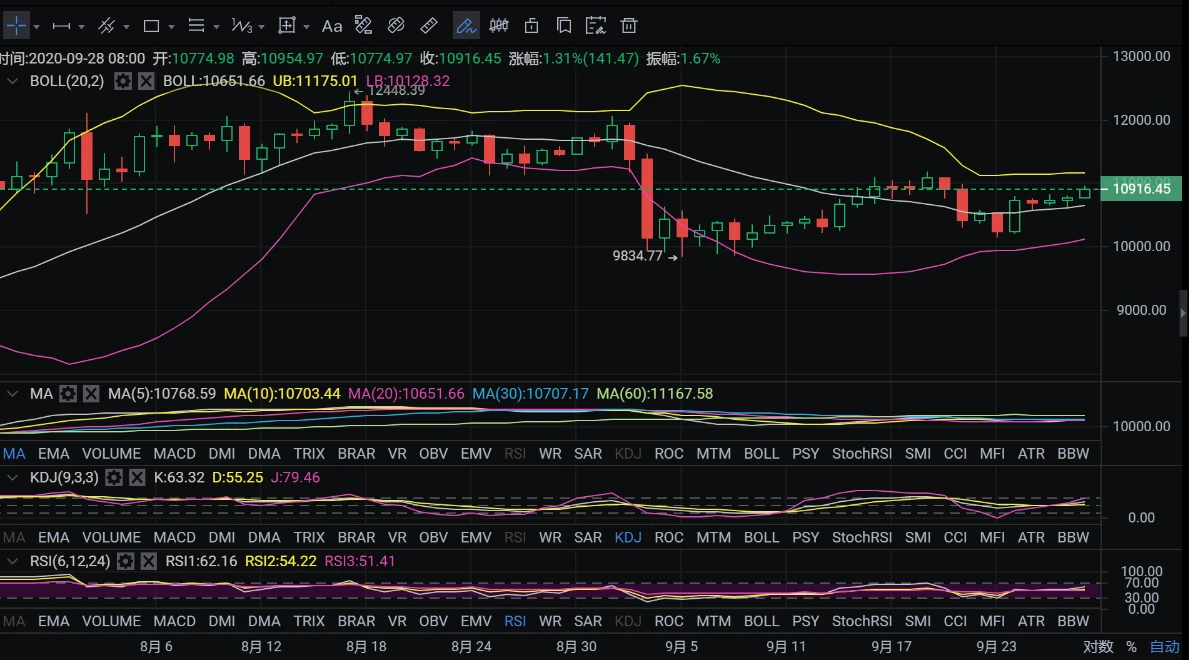Click the candlestick magnet icon
1189x660 pixels.
tap(499, 26)
